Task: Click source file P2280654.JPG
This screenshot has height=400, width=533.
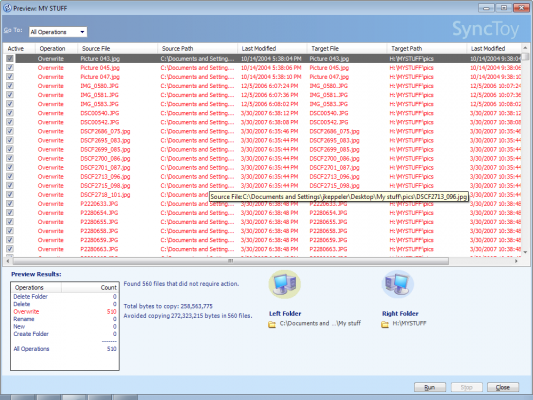Action: click(x=99, y=213)
